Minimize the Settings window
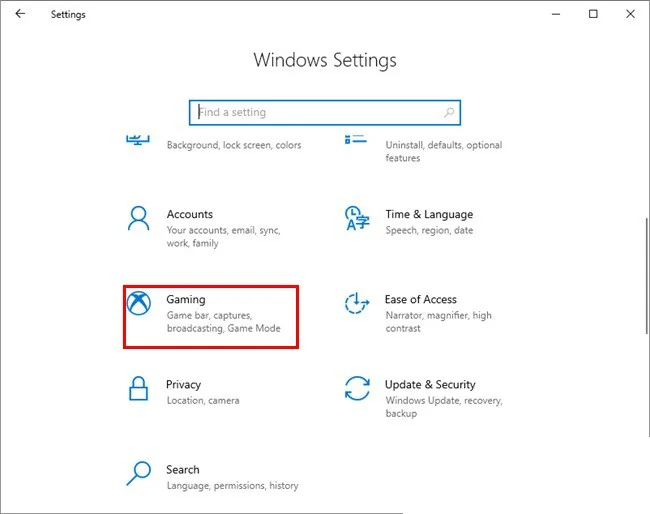 [556, 14]
